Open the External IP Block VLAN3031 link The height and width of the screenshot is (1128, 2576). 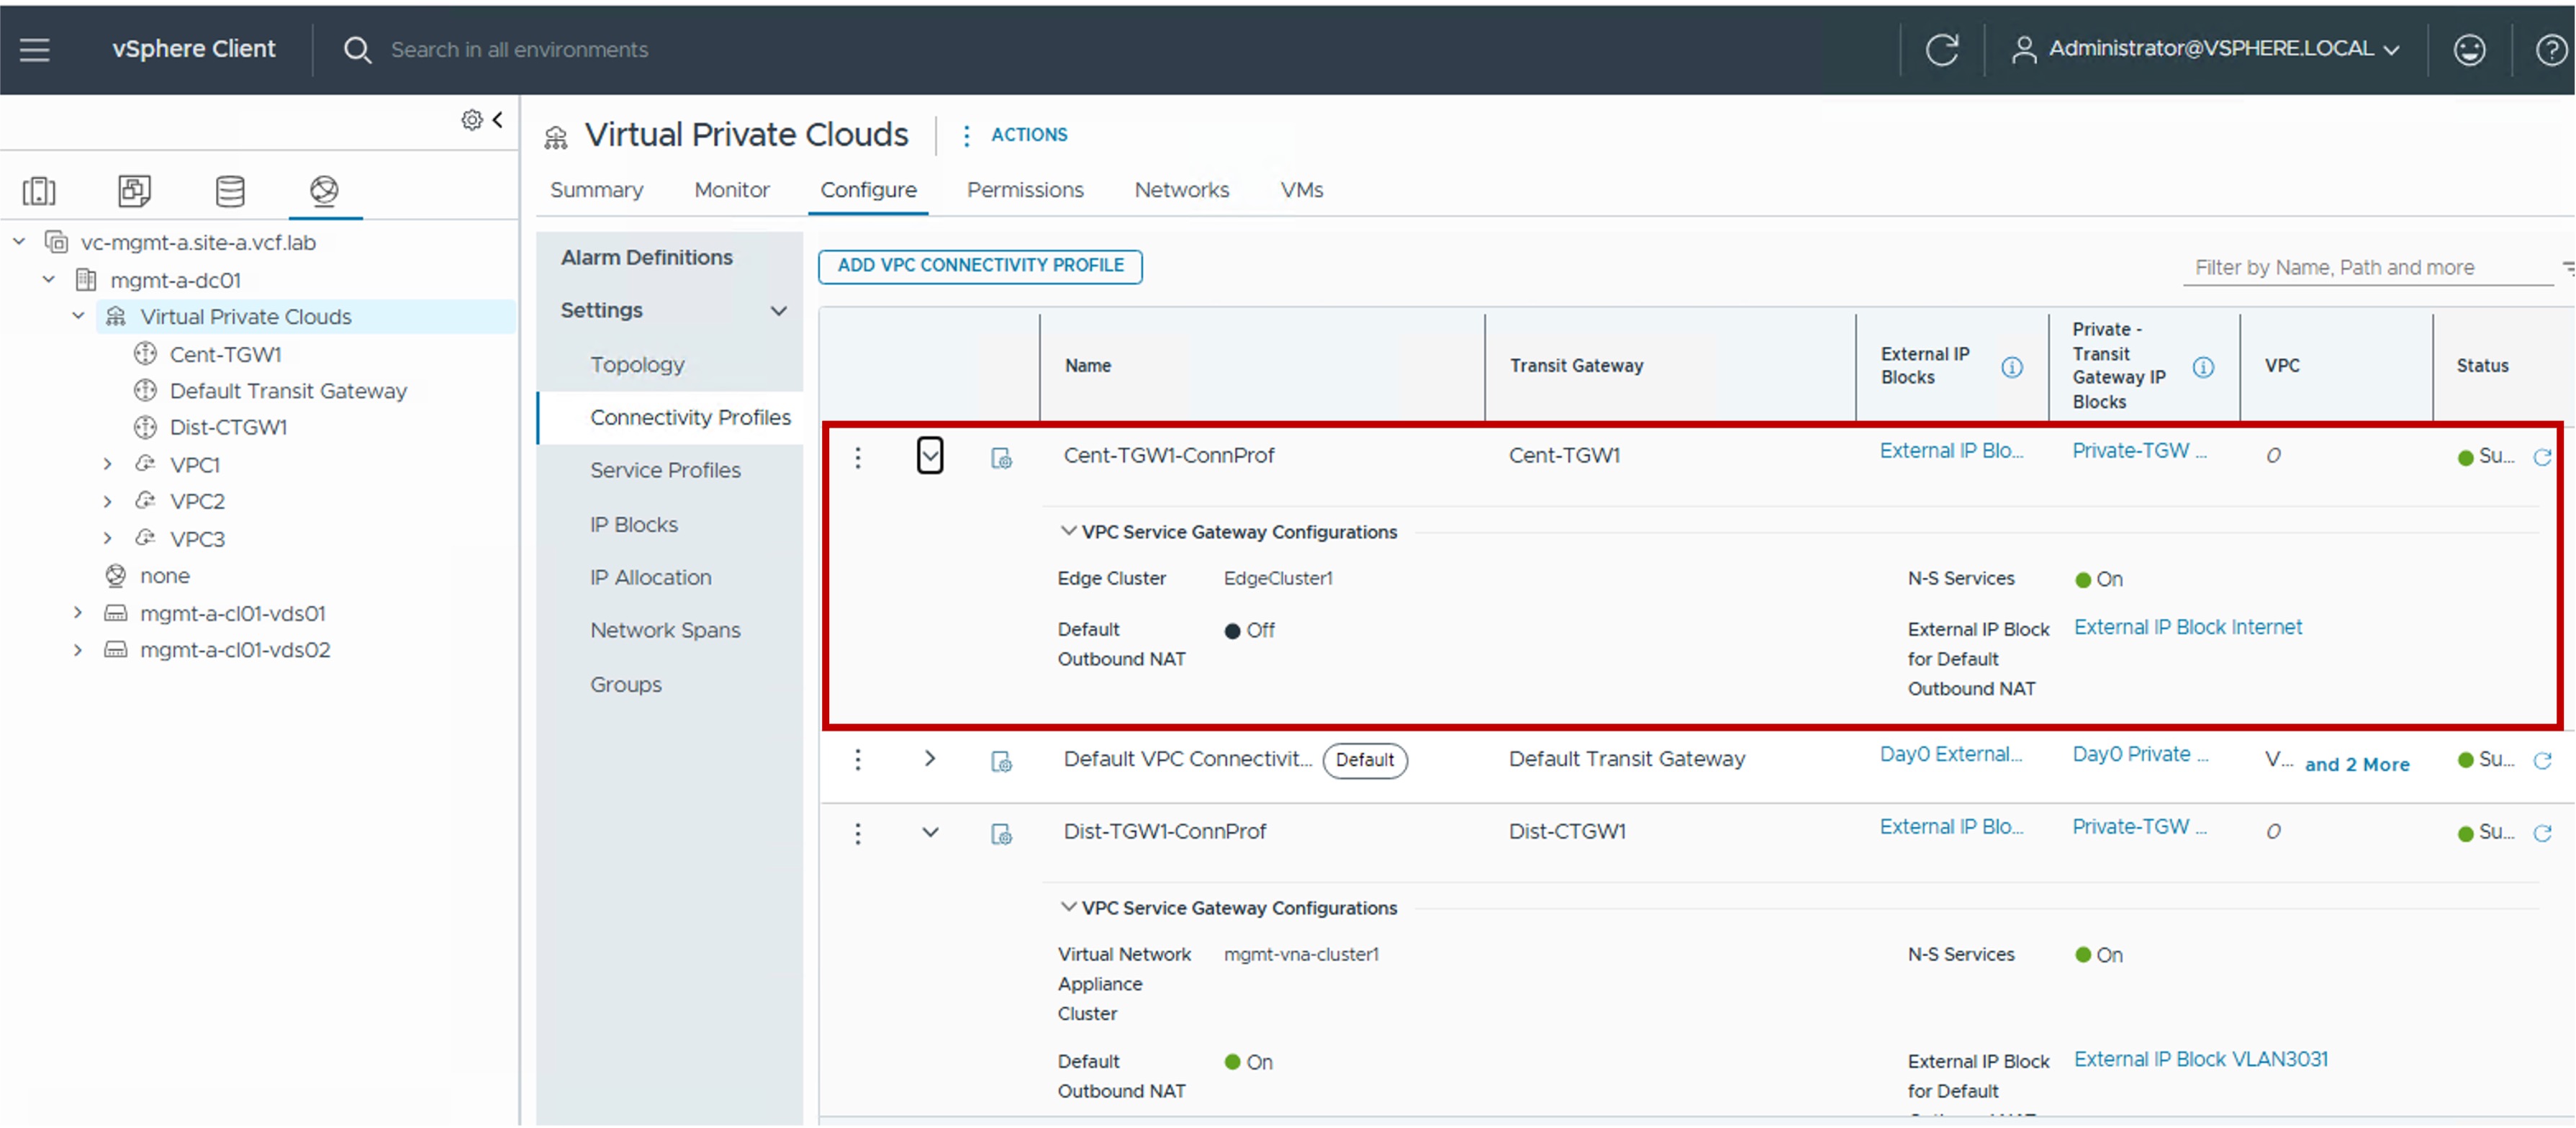tap(2200, 1059)
